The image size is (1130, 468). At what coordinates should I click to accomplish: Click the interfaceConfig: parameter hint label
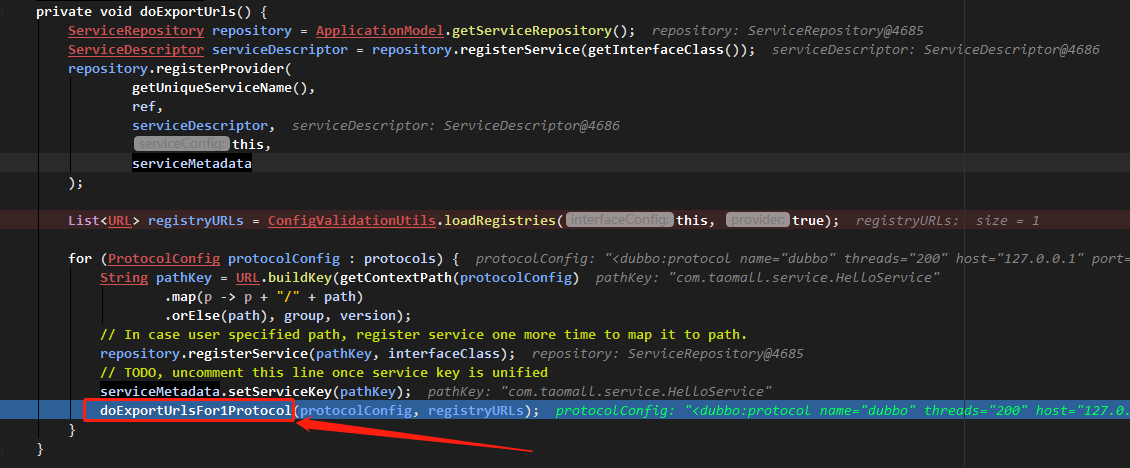[x=620, y=221]
